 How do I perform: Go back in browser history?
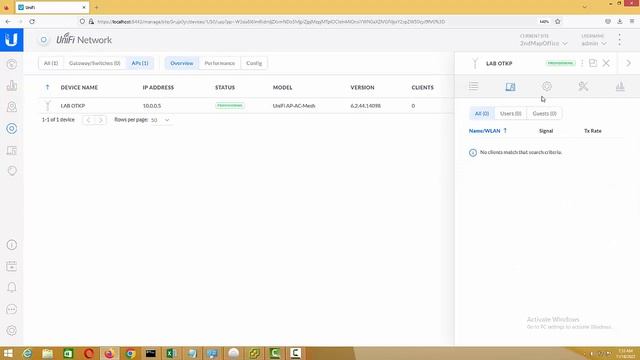point(8,21)
